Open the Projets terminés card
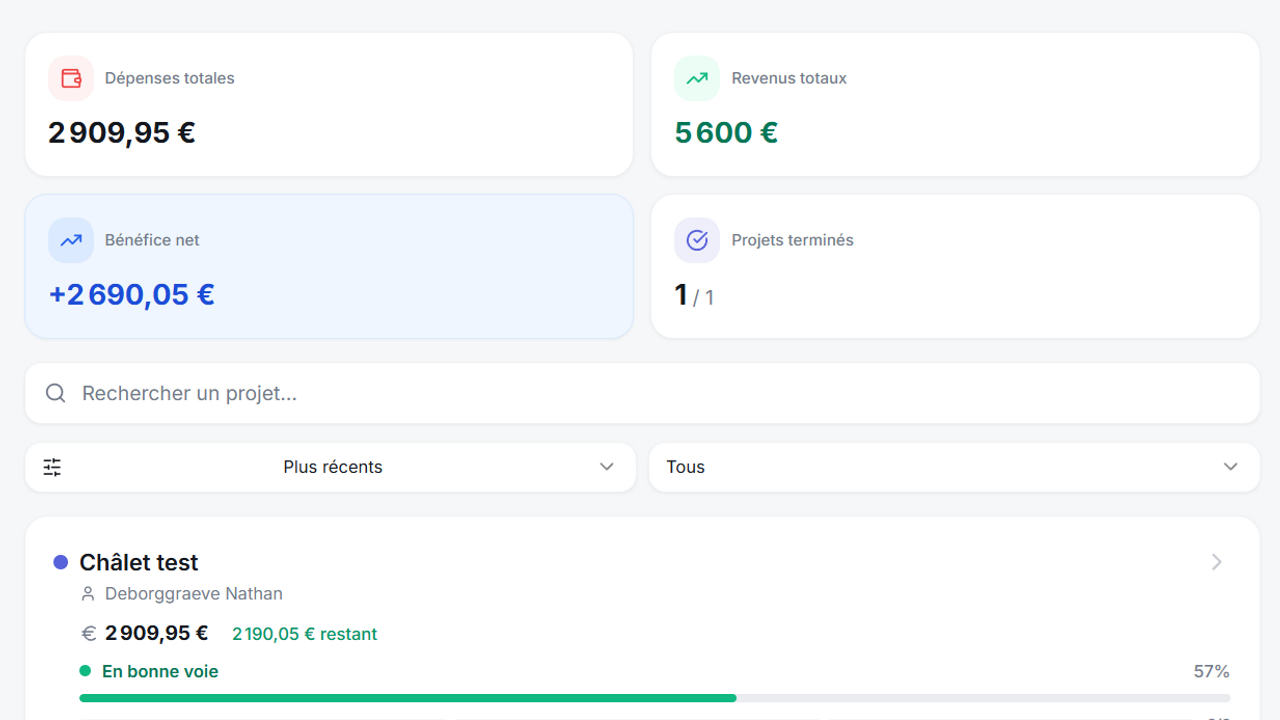The height and width of the screenshot is (720, 1280). [x=955, y=266]
